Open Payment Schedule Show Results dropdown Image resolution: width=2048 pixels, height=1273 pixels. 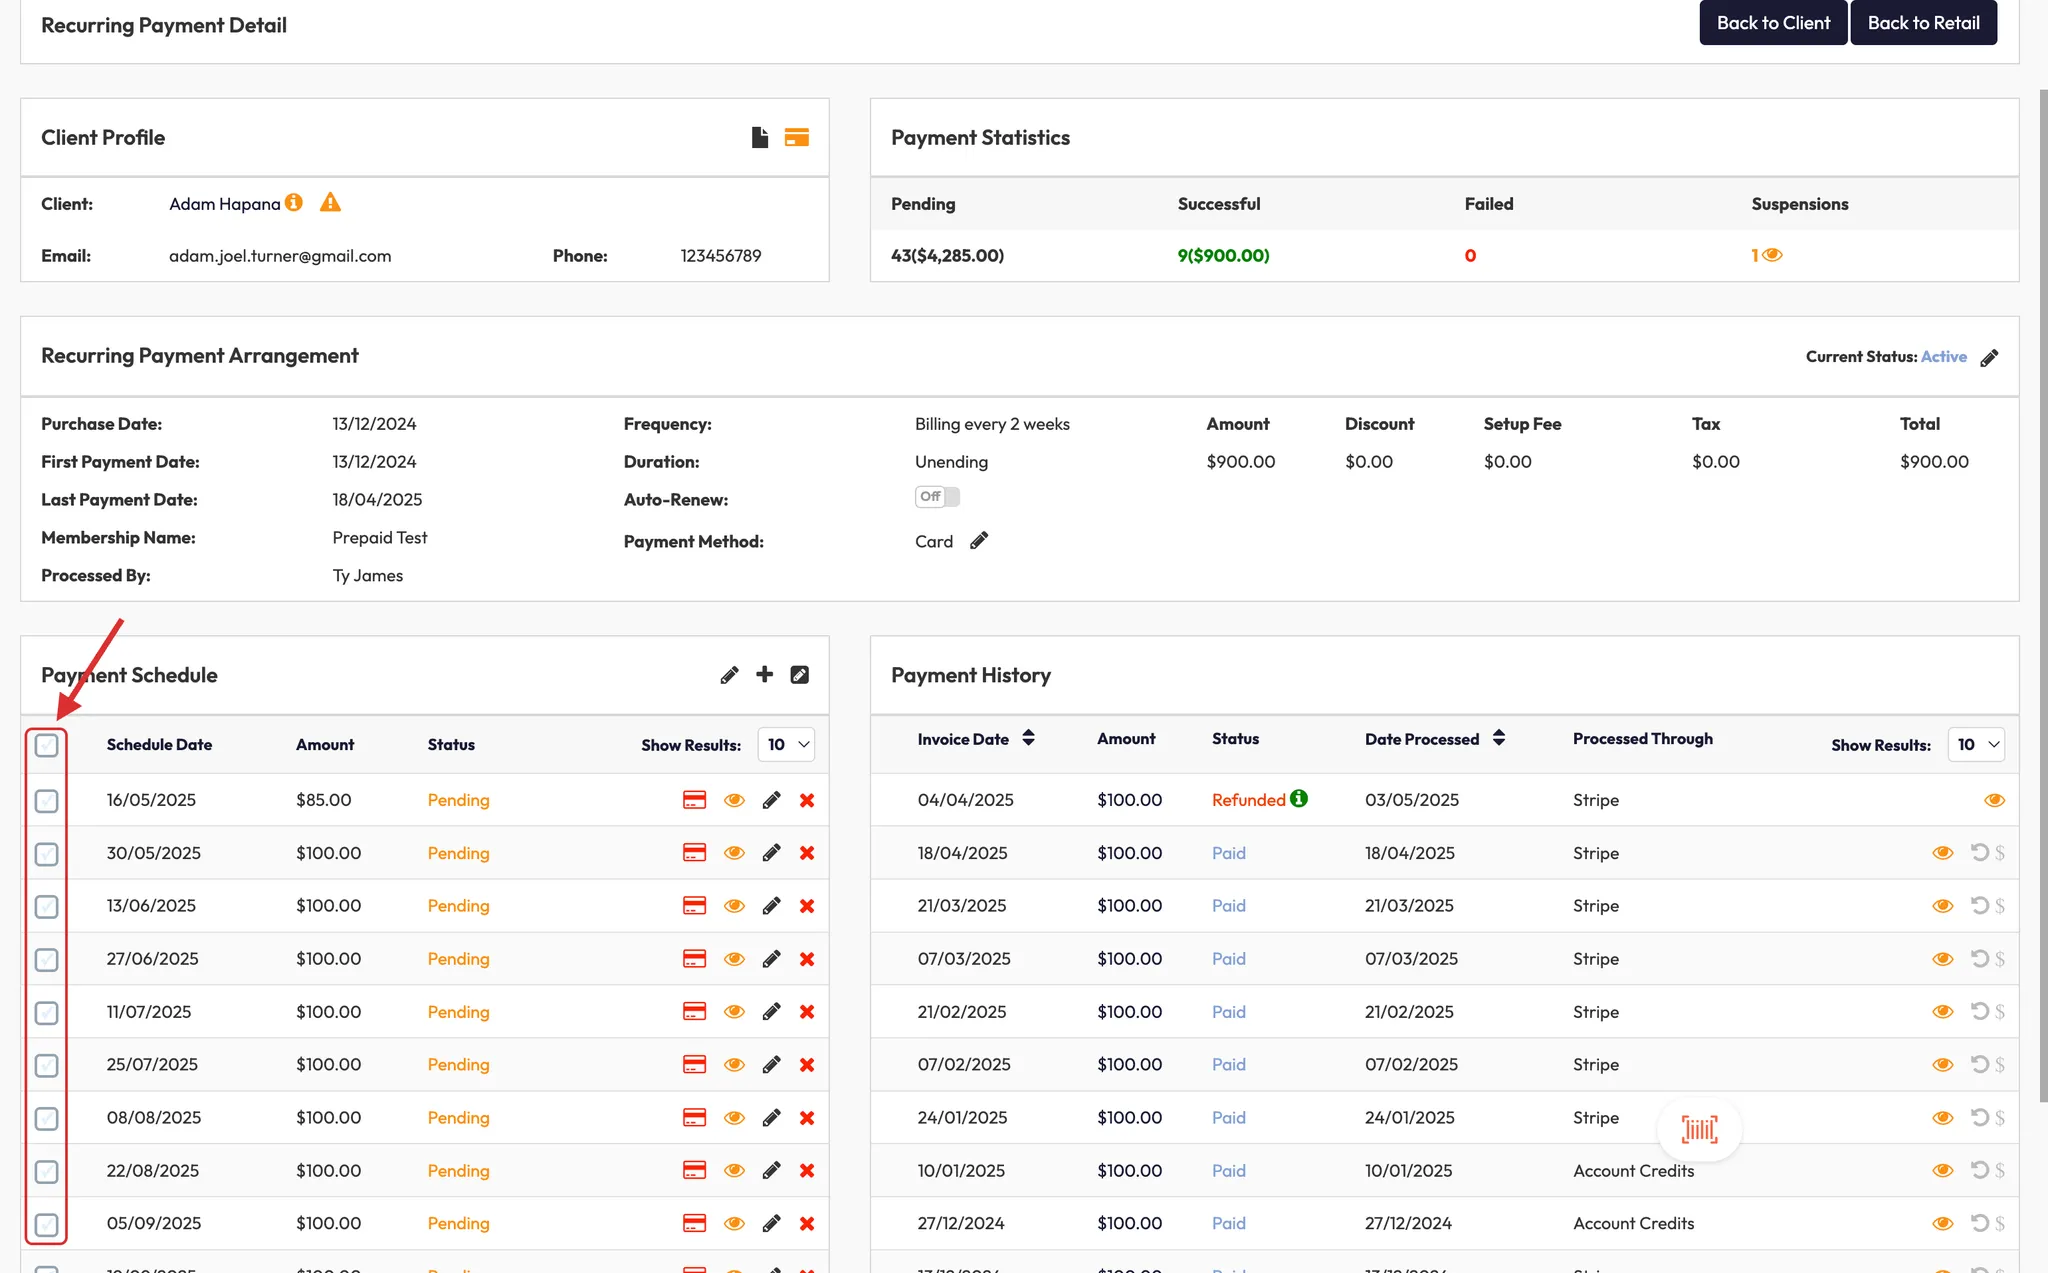tap(787, 745)
